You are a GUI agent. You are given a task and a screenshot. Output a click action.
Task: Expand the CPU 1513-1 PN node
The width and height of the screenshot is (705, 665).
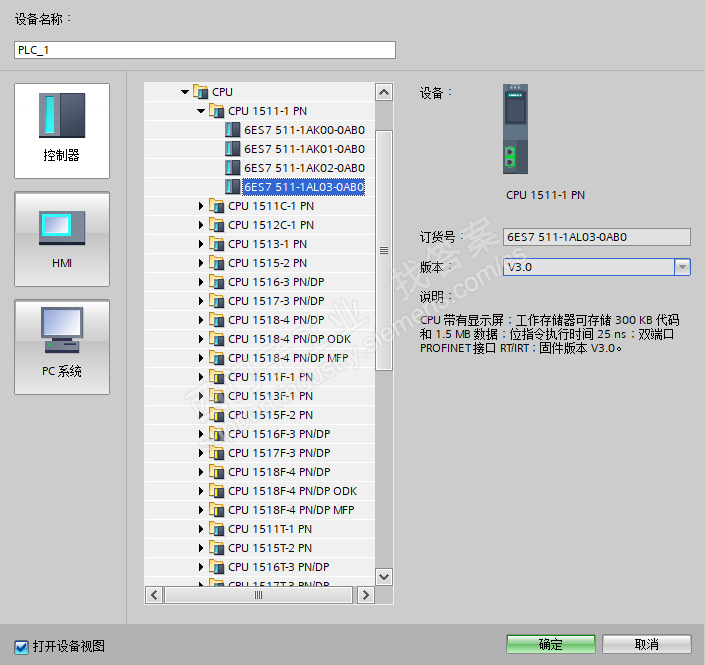[201, 244]
